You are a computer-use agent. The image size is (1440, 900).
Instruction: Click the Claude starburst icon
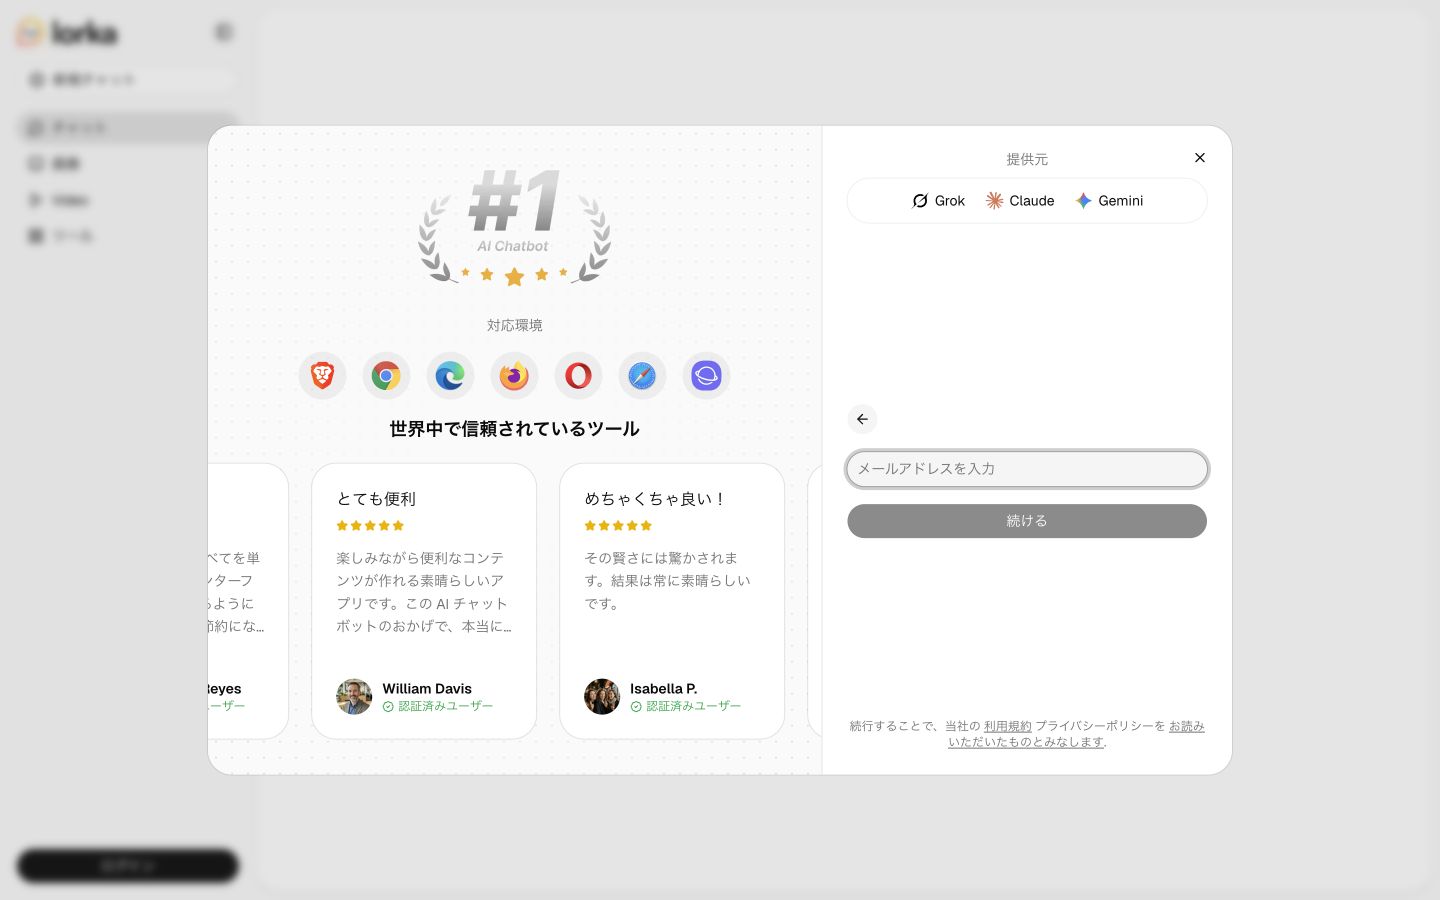pyautogui.click(x=994, y=201)
